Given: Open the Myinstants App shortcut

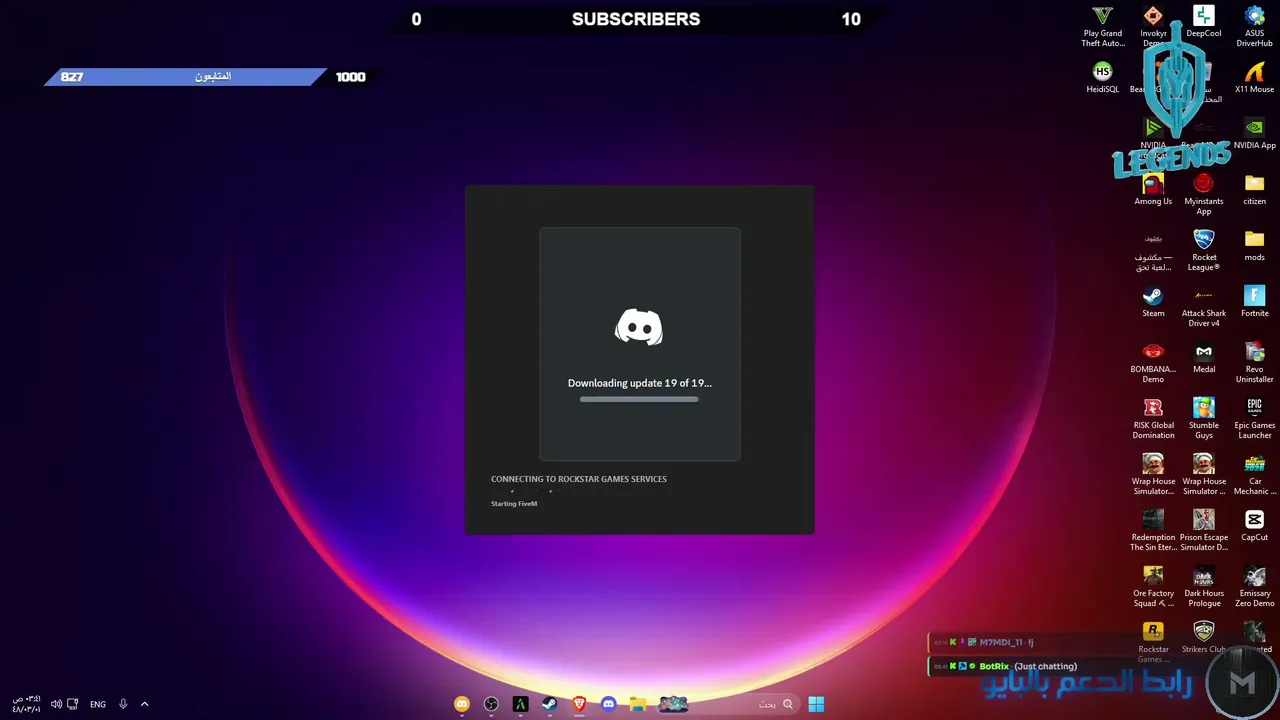Looking at the screenshot, I should point(1204,194).
